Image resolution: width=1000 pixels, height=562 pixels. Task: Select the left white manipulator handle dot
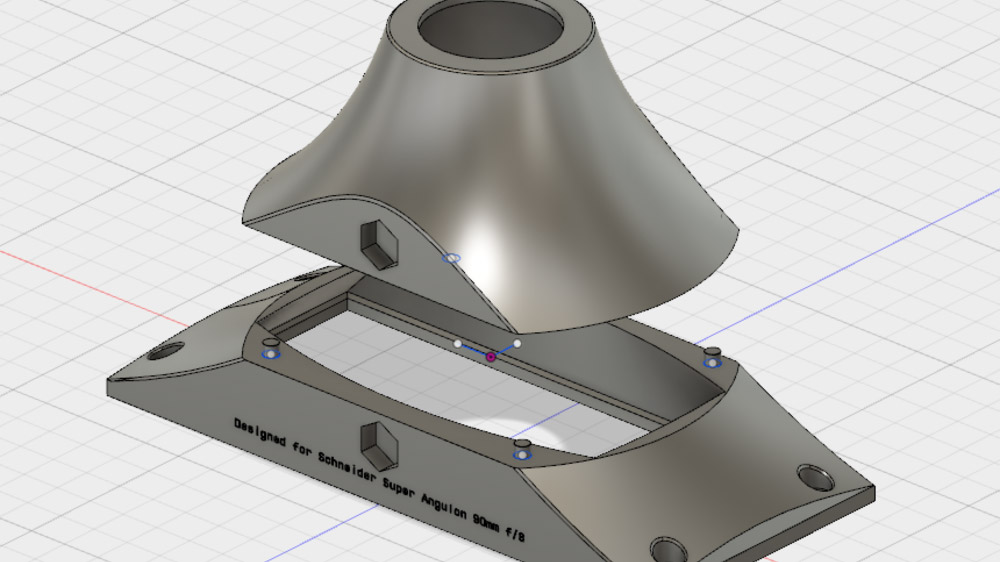pyautogui.click(x=458, y=344)
